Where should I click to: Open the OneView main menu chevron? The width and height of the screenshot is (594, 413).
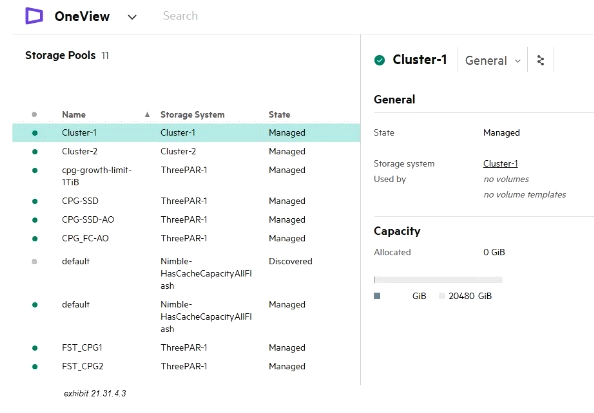(x=132, y=17)
